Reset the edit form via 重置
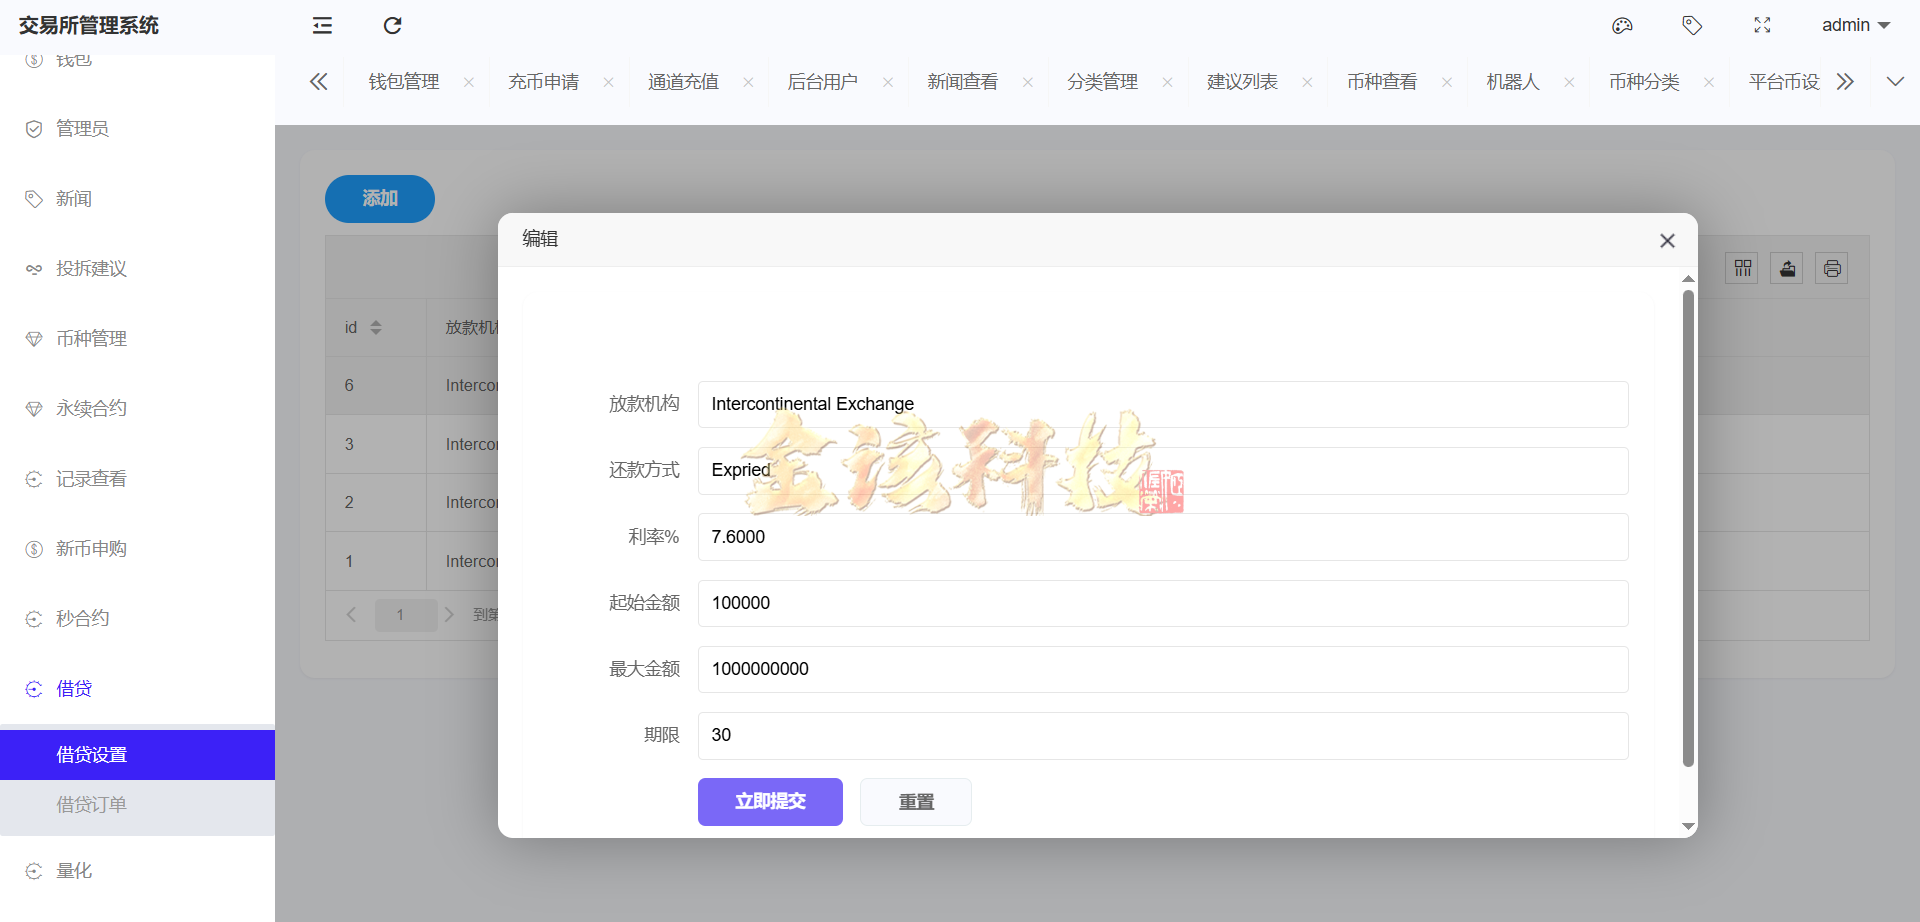The height and width of the screenshot is (922, 1920). click(915, 801)
